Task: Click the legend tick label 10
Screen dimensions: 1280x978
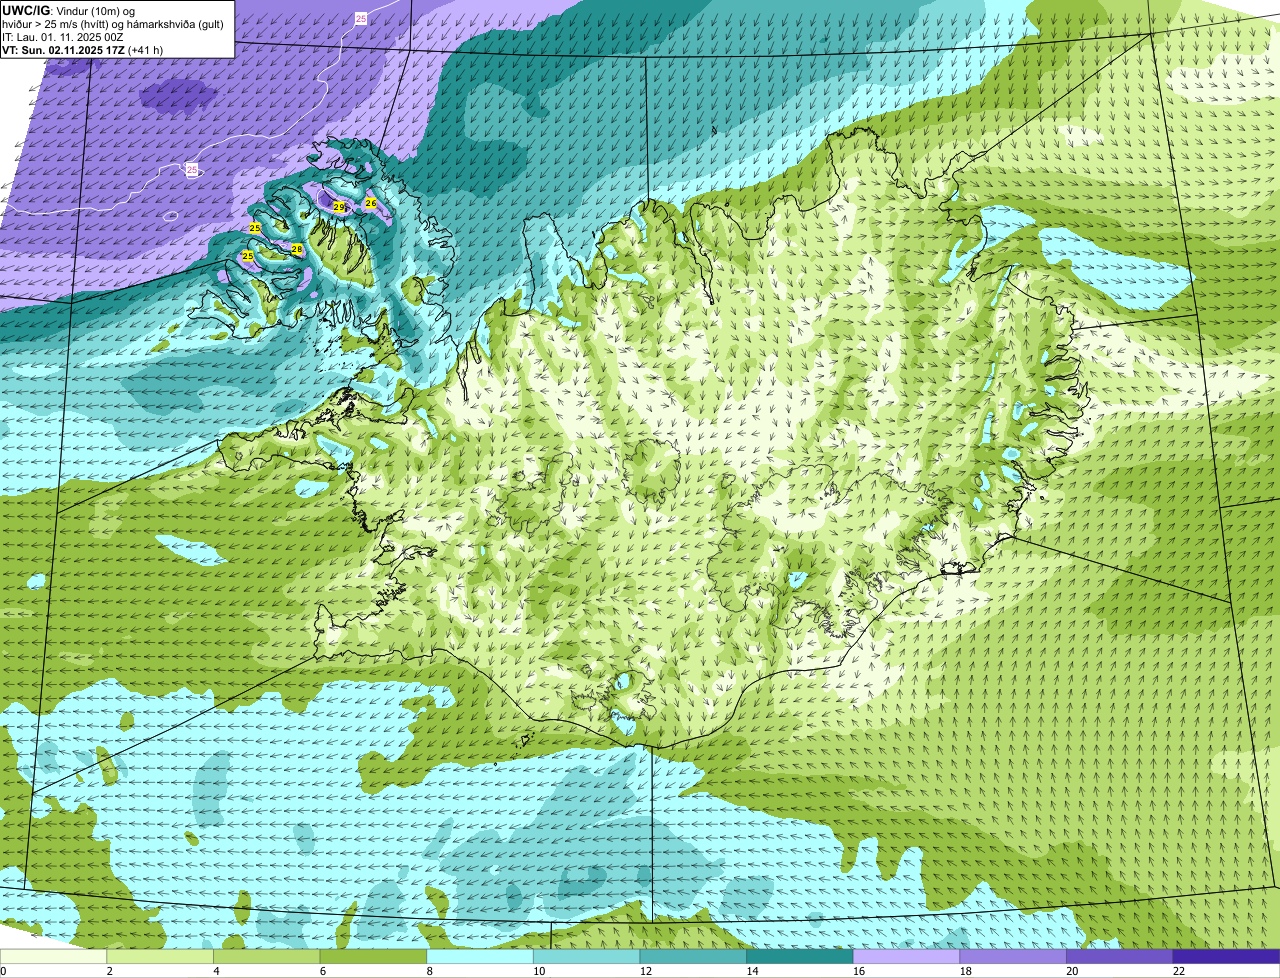Action: [539, 971]
